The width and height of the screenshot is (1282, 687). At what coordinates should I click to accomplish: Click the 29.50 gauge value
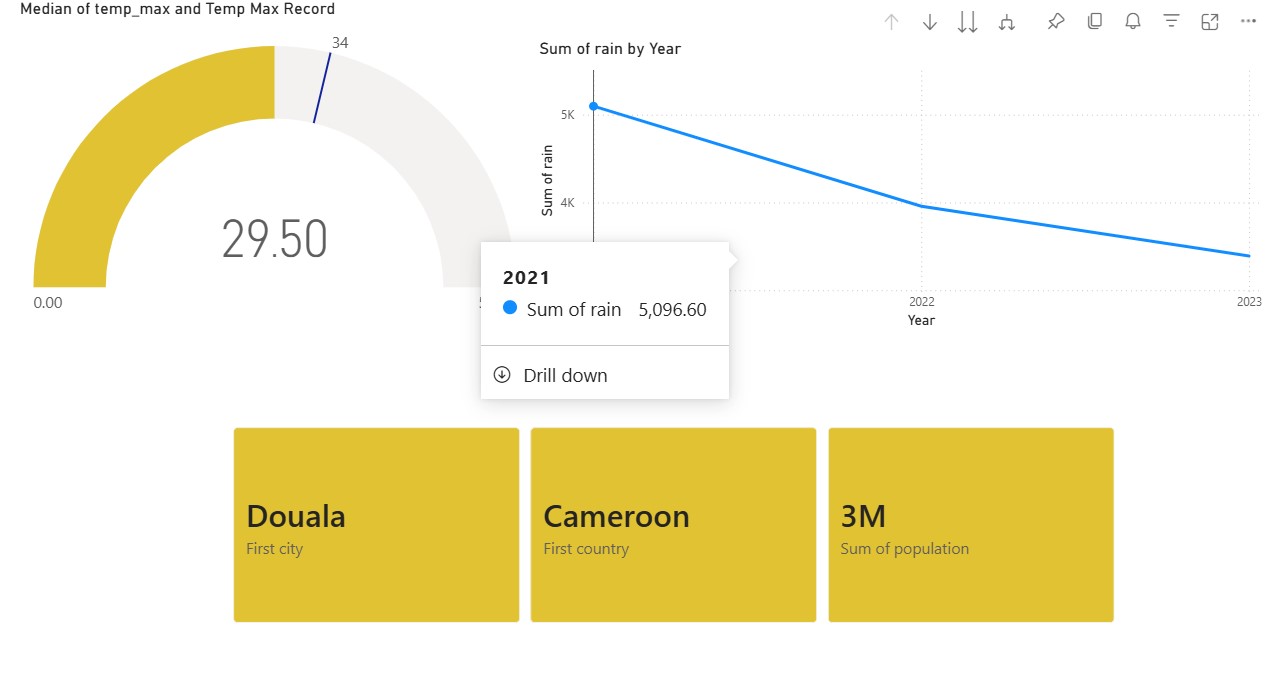[275, 240]
